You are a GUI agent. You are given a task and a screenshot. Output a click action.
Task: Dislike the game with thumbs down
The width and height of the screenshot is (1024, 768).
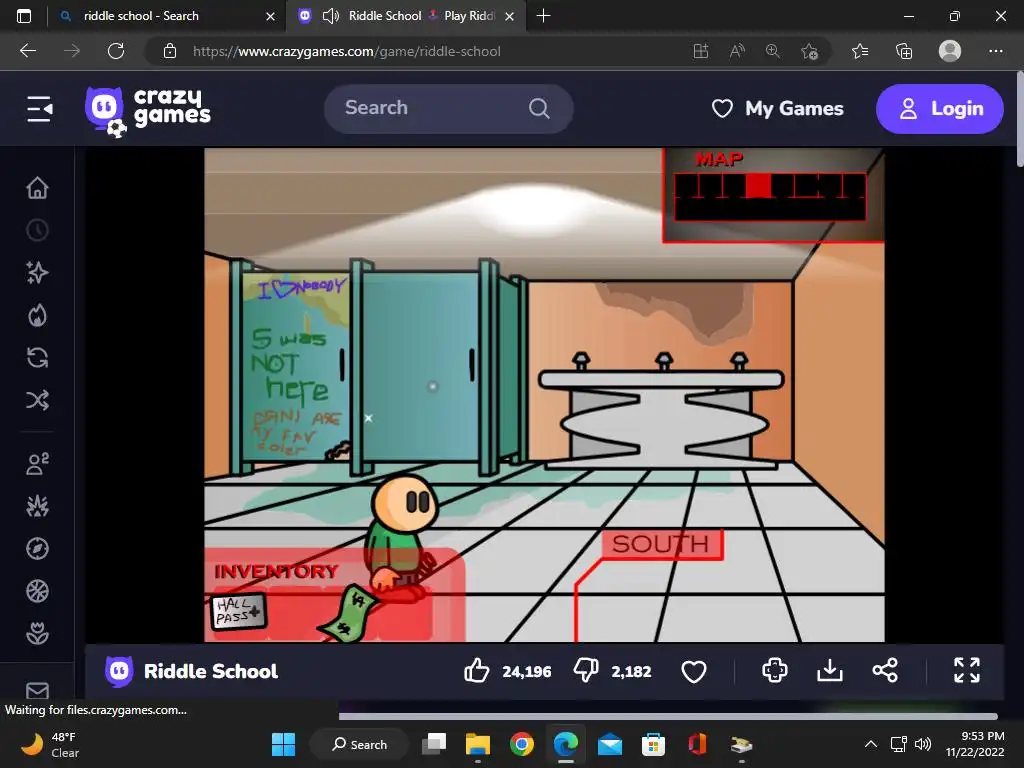click(x=586, y=671)
